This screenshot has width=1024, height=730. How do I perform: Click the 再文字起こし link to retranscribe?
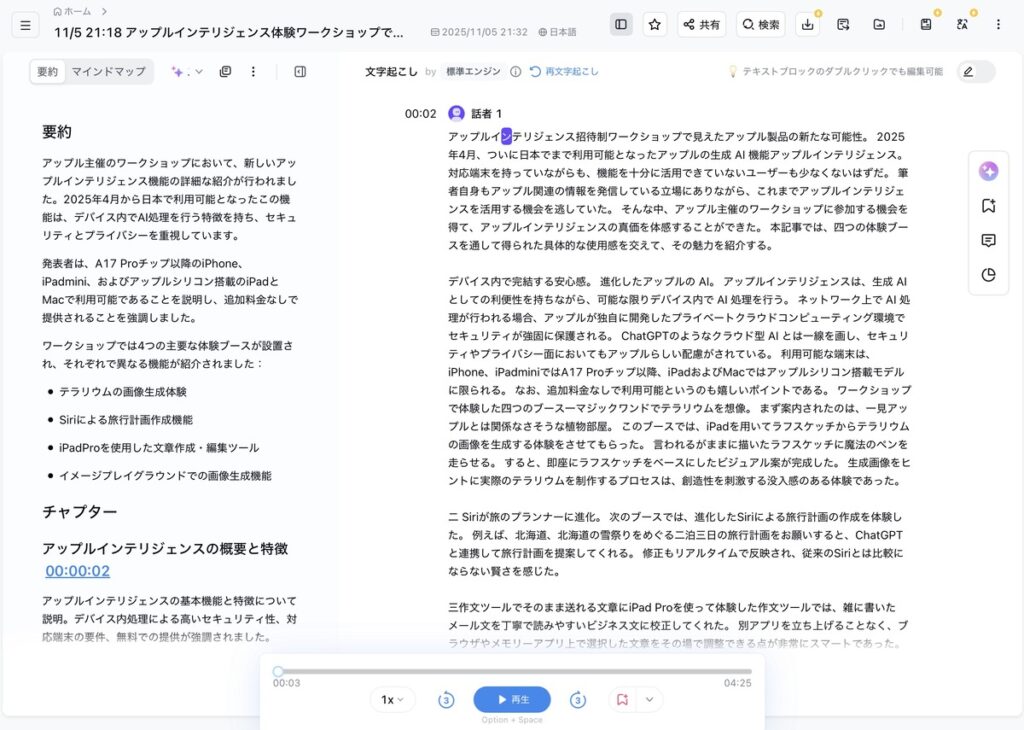click(x=571, y=72)
